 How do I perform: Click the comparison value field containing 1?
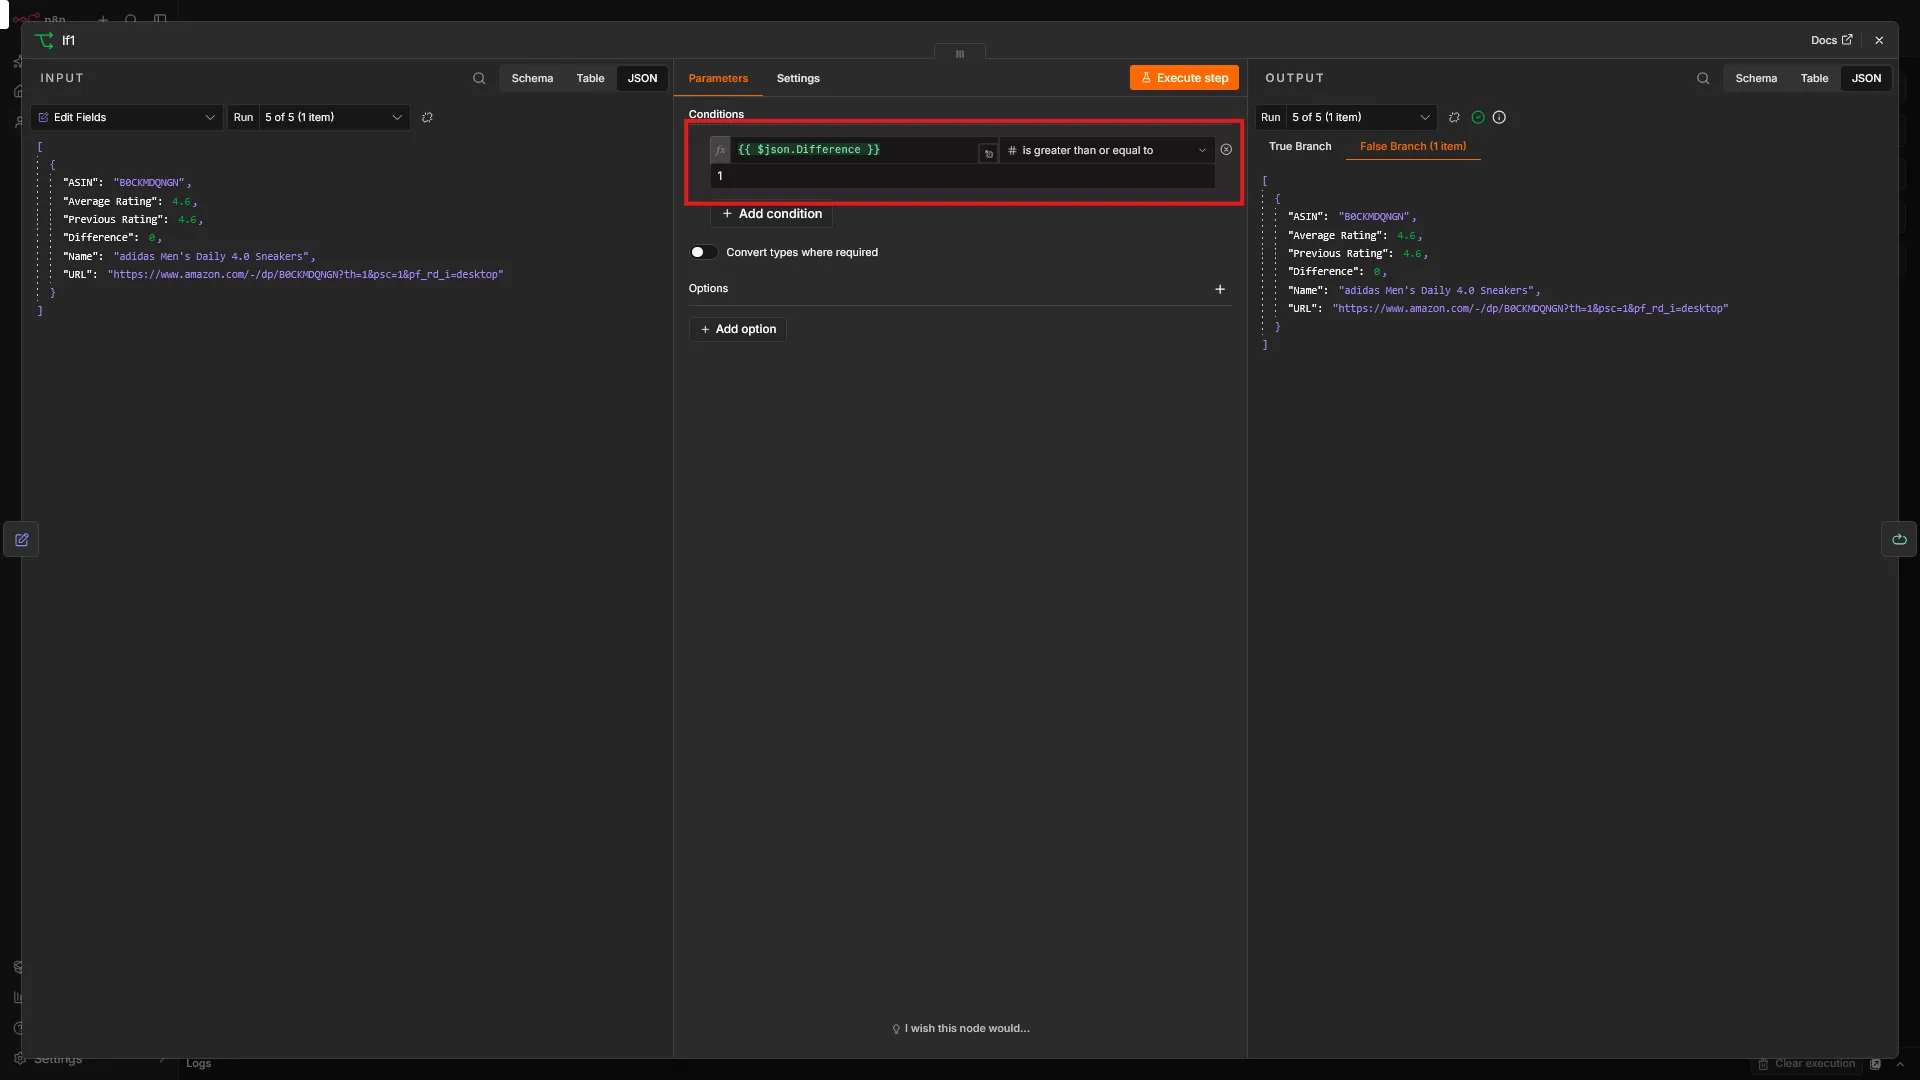962,176
